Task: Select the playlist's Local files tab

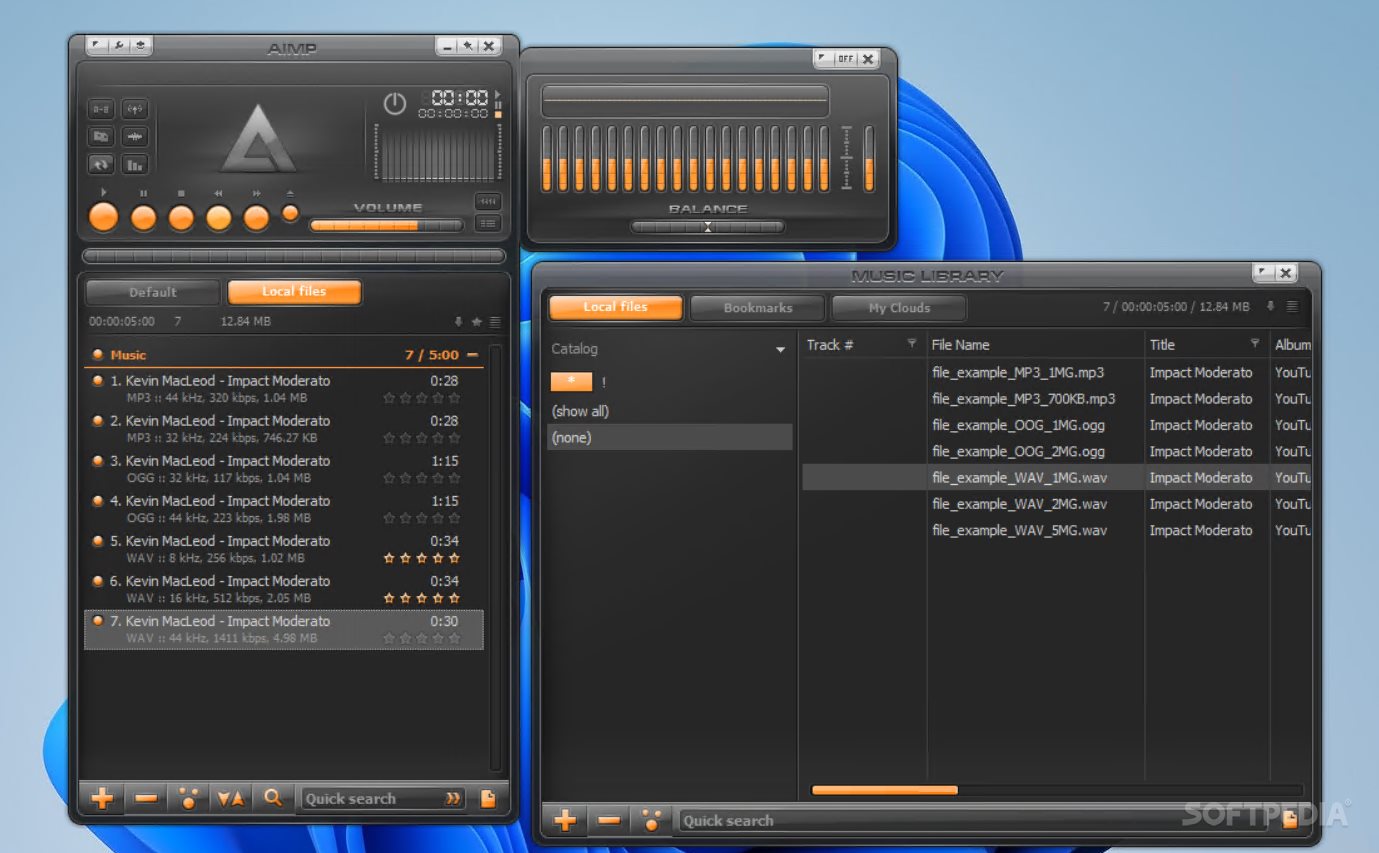Action: pos(294,292)
